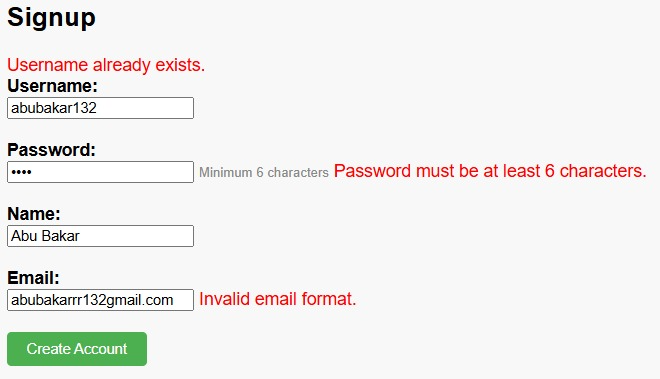The width and height of the screenshot is (660, 379).
Task: Click the Password: label
Action: 51,150
